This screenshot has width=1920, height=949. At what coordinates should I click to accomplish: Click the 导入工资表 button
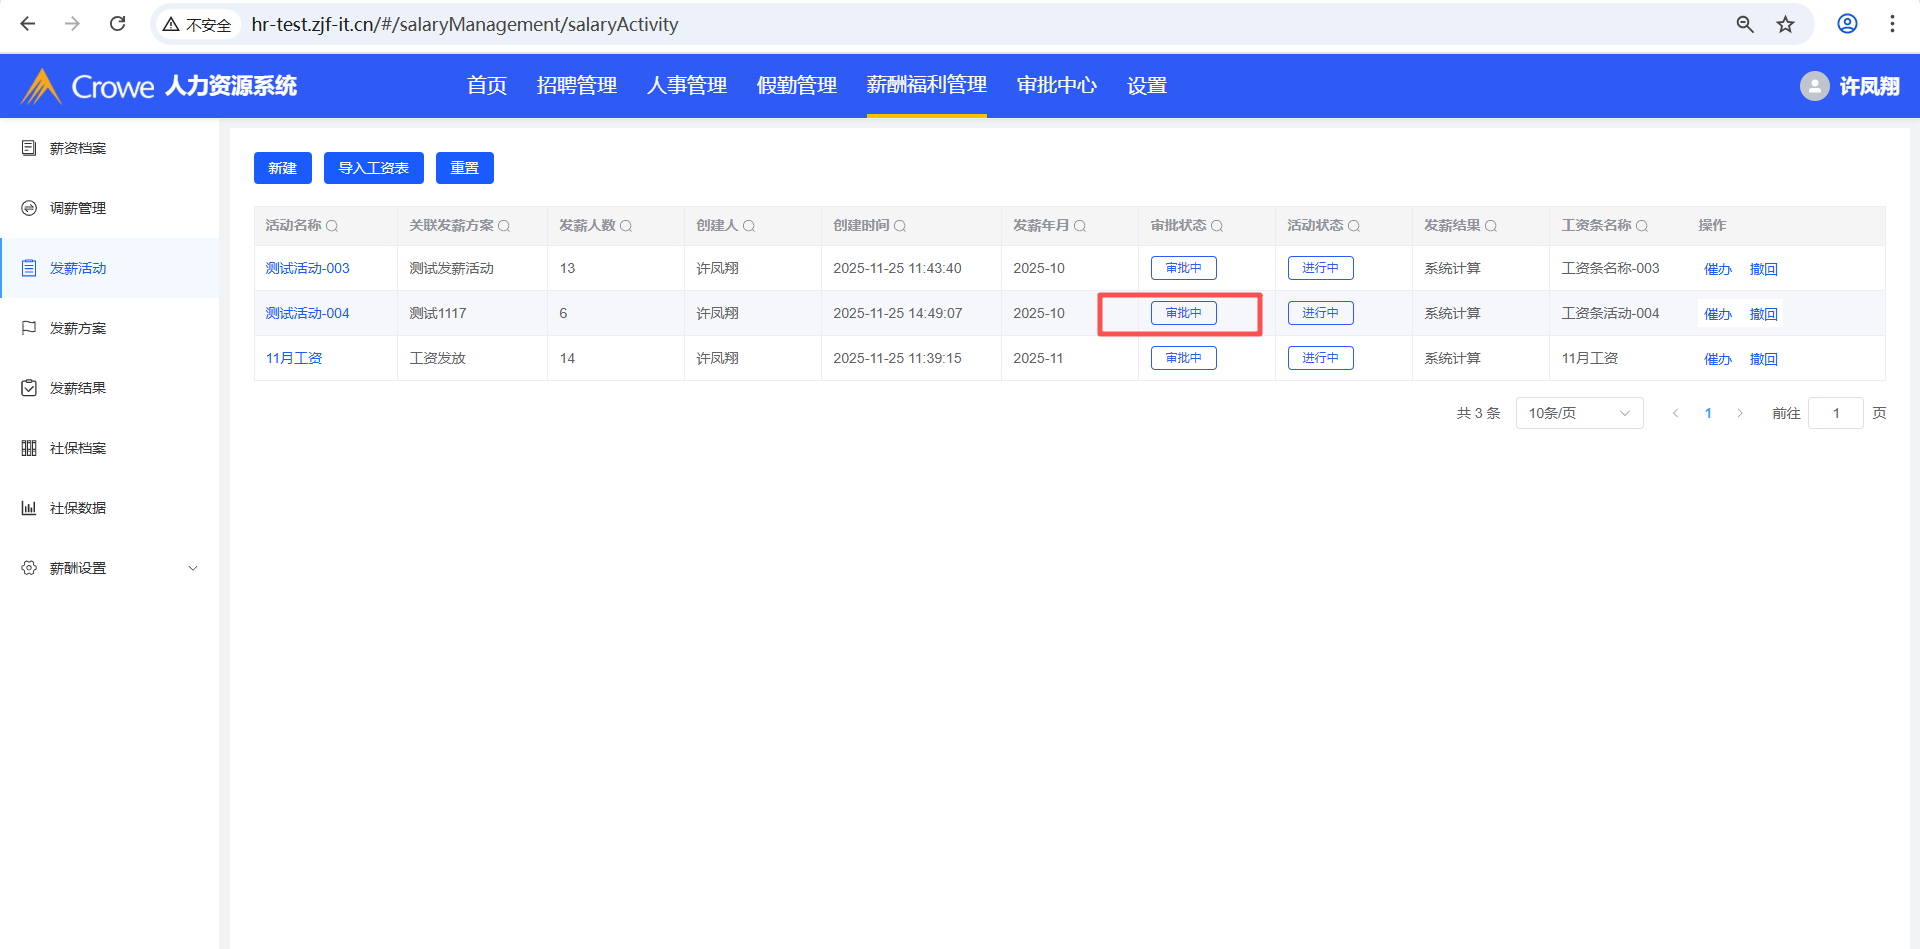[x=373, y=168]
